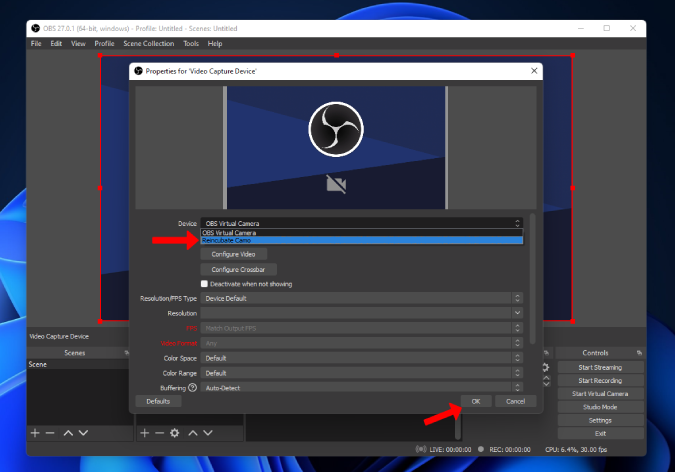The image size is (675, 472).
Task: Move source down arrow icon
Action: (x=208, y=433)
